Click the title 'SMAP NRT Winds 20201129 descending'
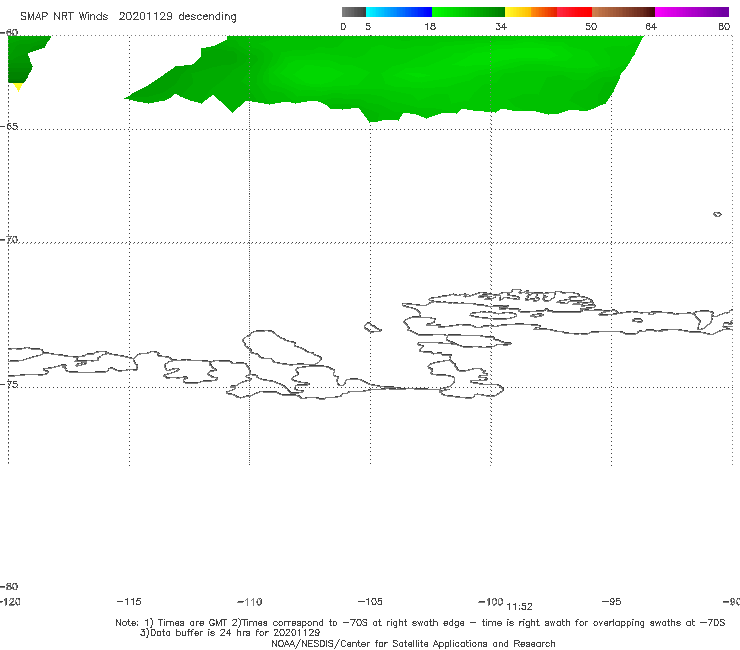740x650 pixels. point(128,16)
